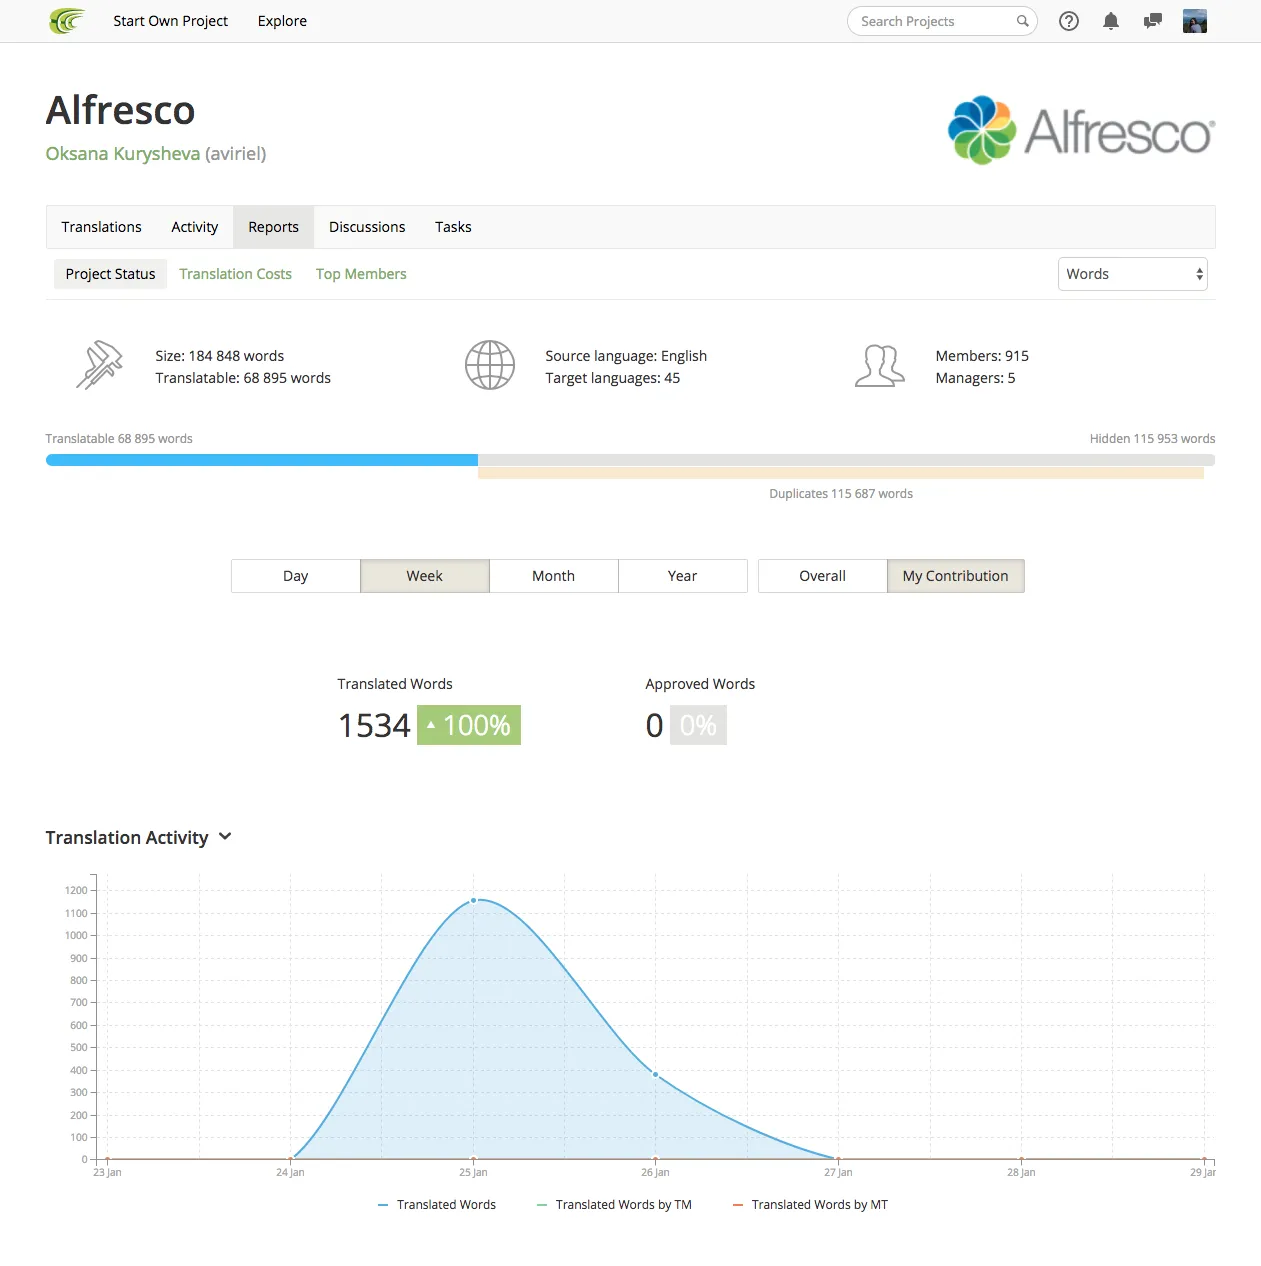
Task: Open the Discussions tab
Action: pos(367,227)
